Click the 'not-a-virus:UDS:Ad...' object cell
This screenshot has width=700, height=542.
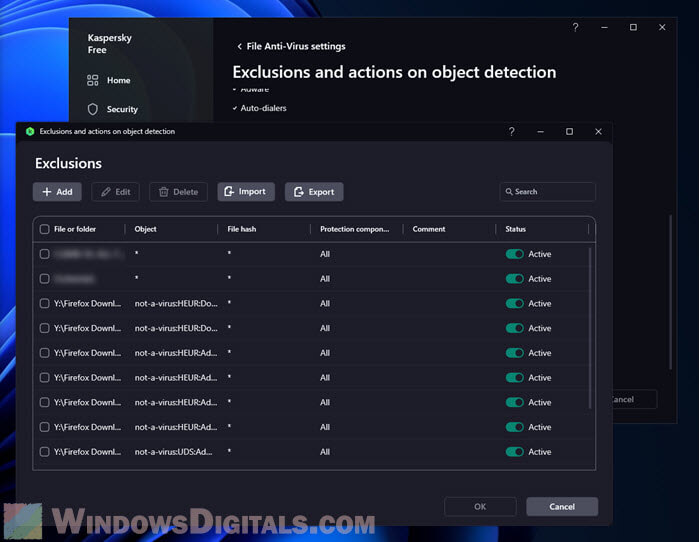tap(173, 452)
